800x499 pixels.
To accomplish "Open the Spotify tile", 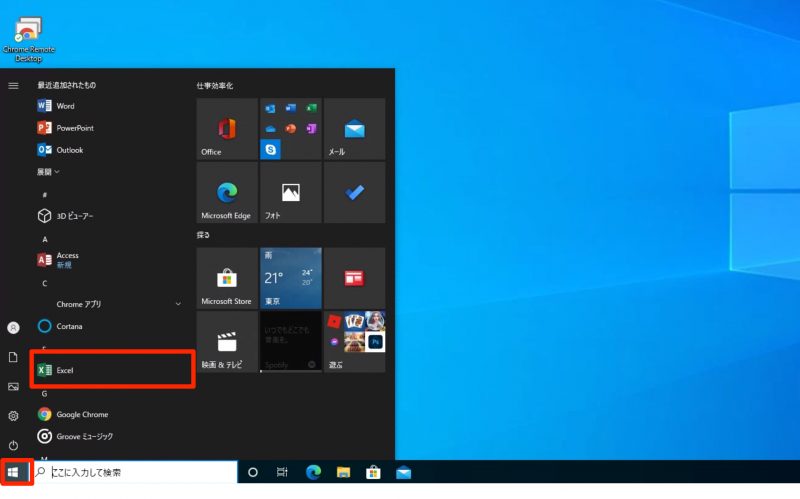I will click(x=291, y=342).
